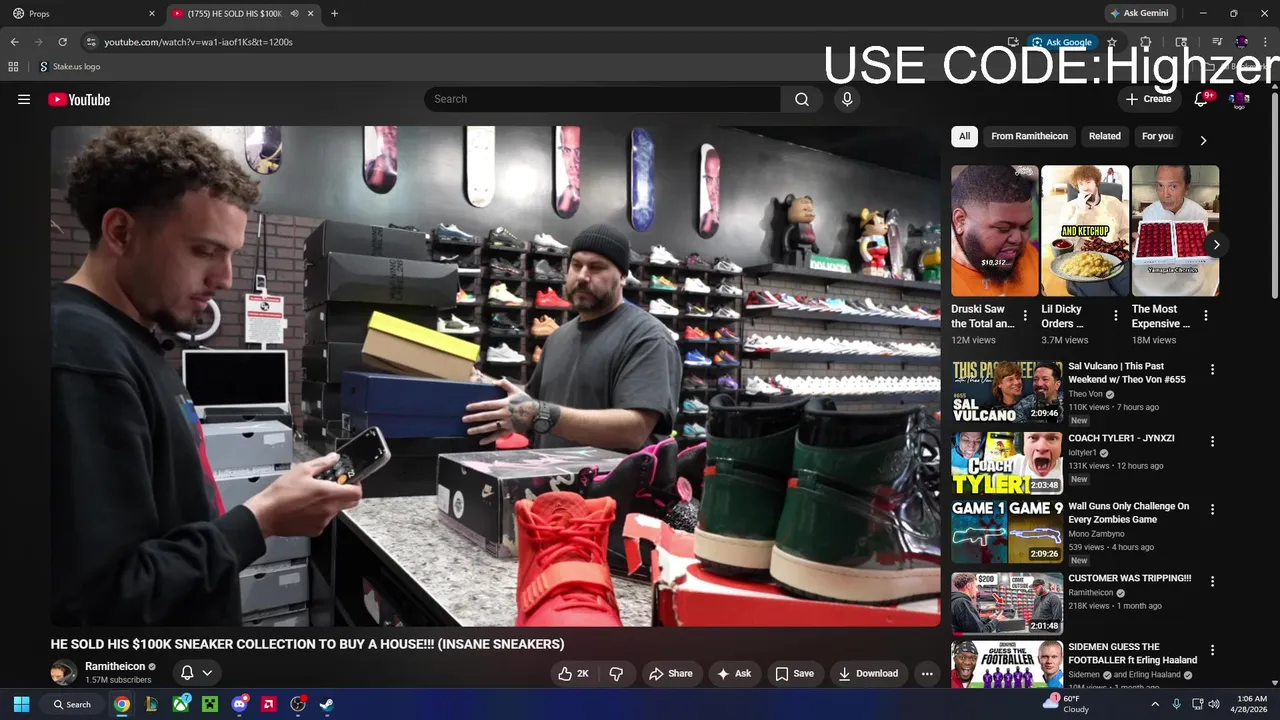Close the YouTube browser tab
Screen dimensions: 1280x720
(311, 13)
